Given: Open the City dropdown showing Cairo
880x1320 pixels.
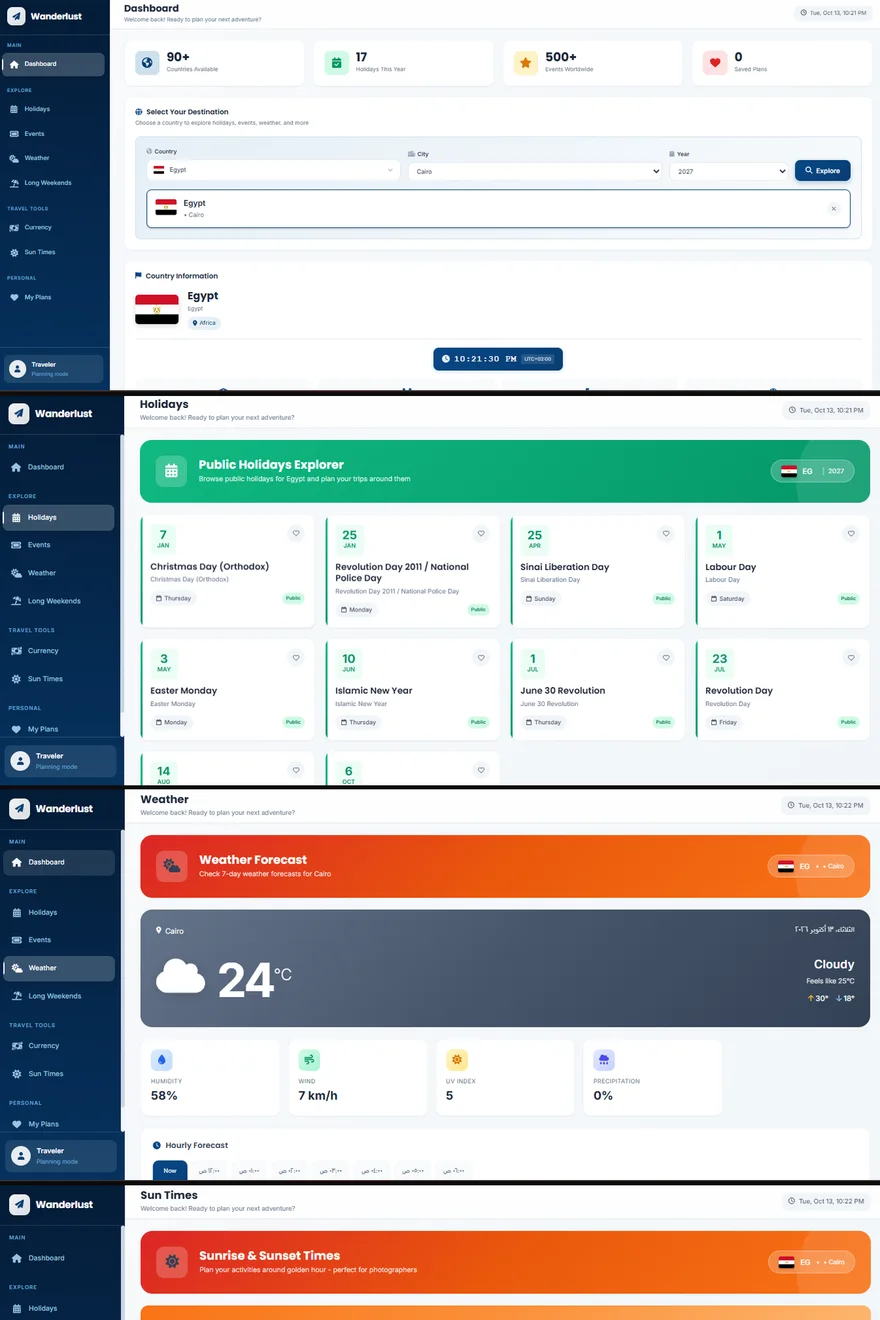Looking at the screenshot, I should tap(534, 171).
